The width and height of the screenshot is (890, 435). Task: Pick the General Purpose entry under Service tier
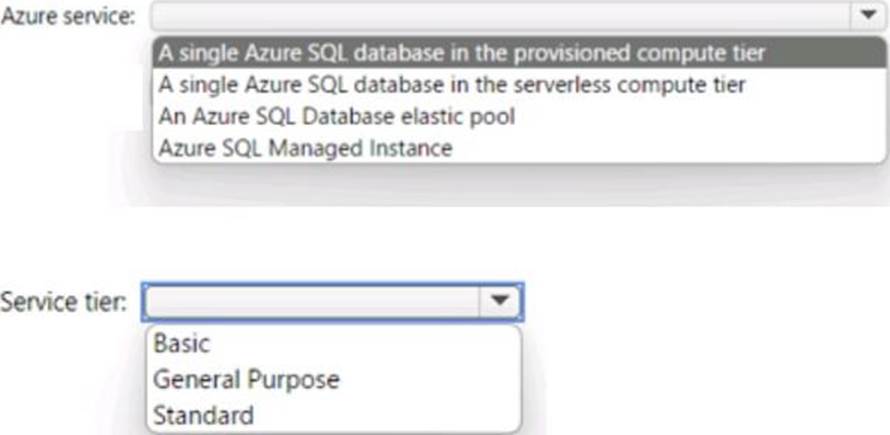[x=334, y=379]
